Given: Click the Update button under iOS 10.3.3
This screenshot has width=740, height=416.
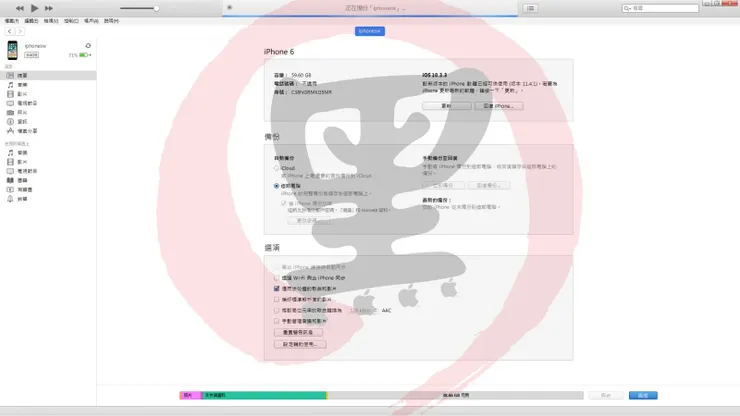Looking at the screenshot, I should click(x=446, y=106).
